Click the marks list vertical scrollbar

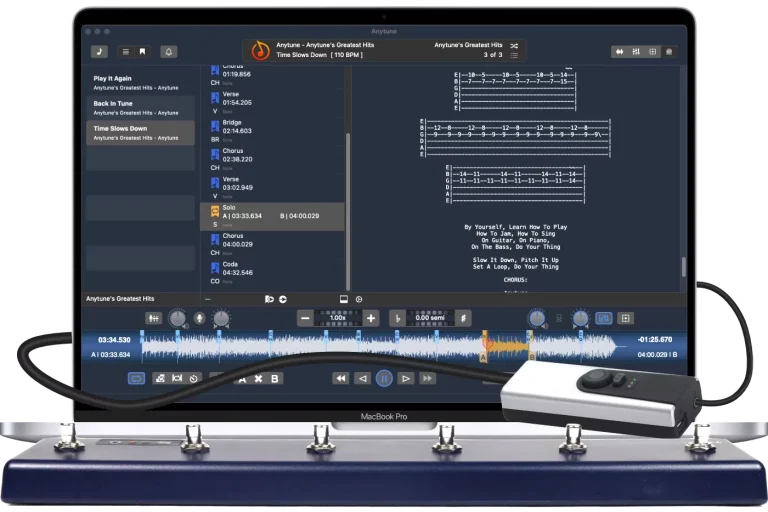coord(348,211)
